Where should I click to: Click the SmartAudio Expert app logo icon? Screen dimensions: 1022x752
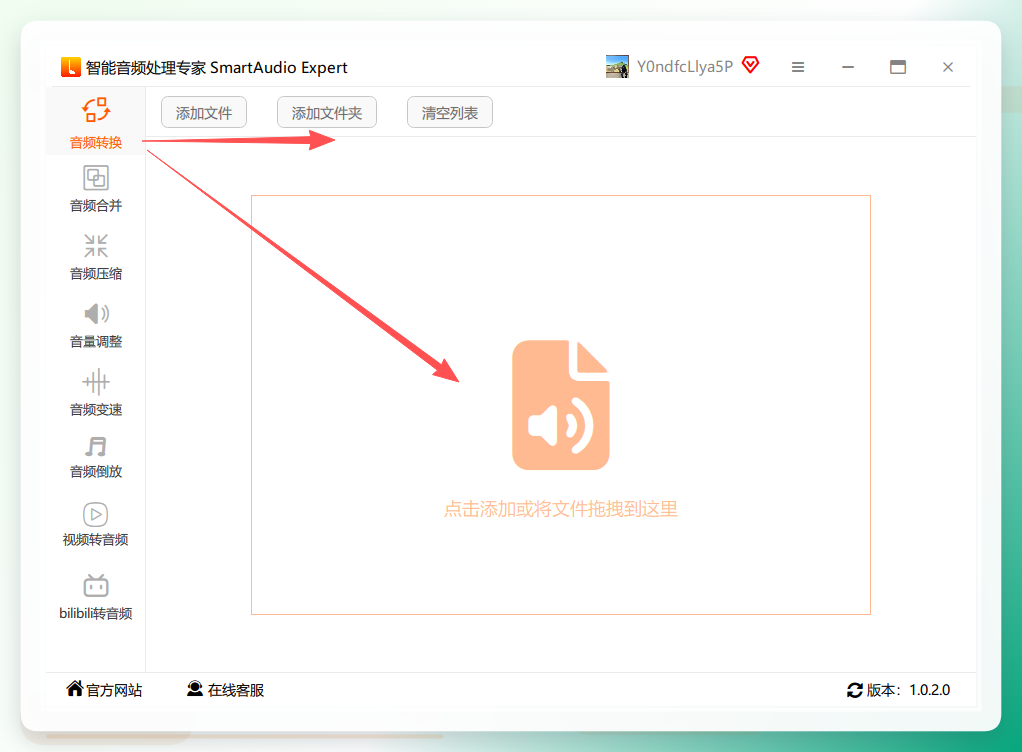pos(70,66)
